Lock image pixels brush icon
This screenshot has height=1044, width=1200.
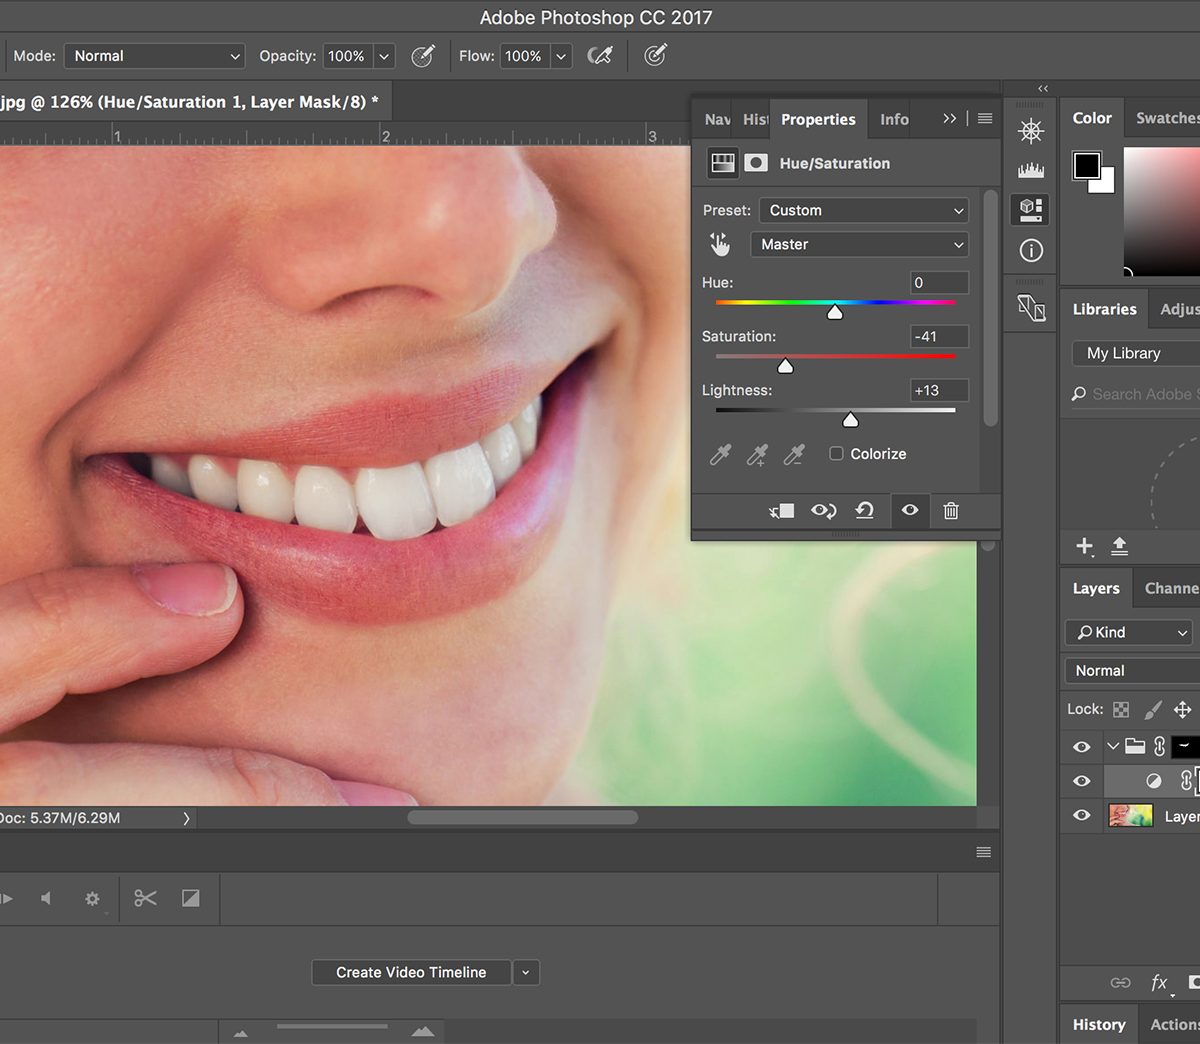(1153, 710)
